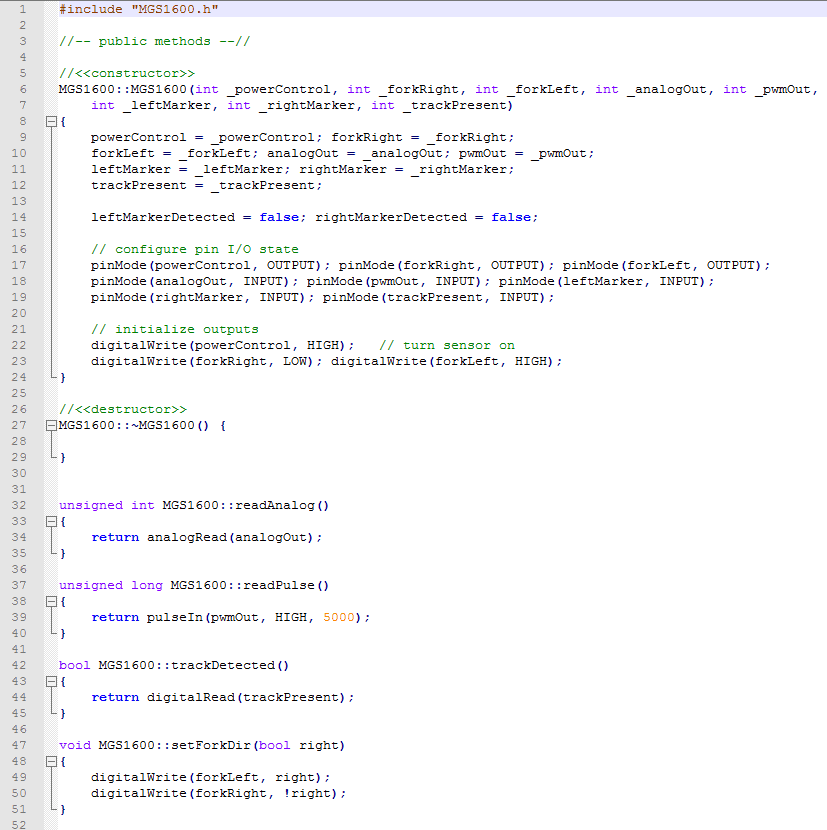Select line number 25 in the margin
The image size is (827, 830).
[19, 393]
